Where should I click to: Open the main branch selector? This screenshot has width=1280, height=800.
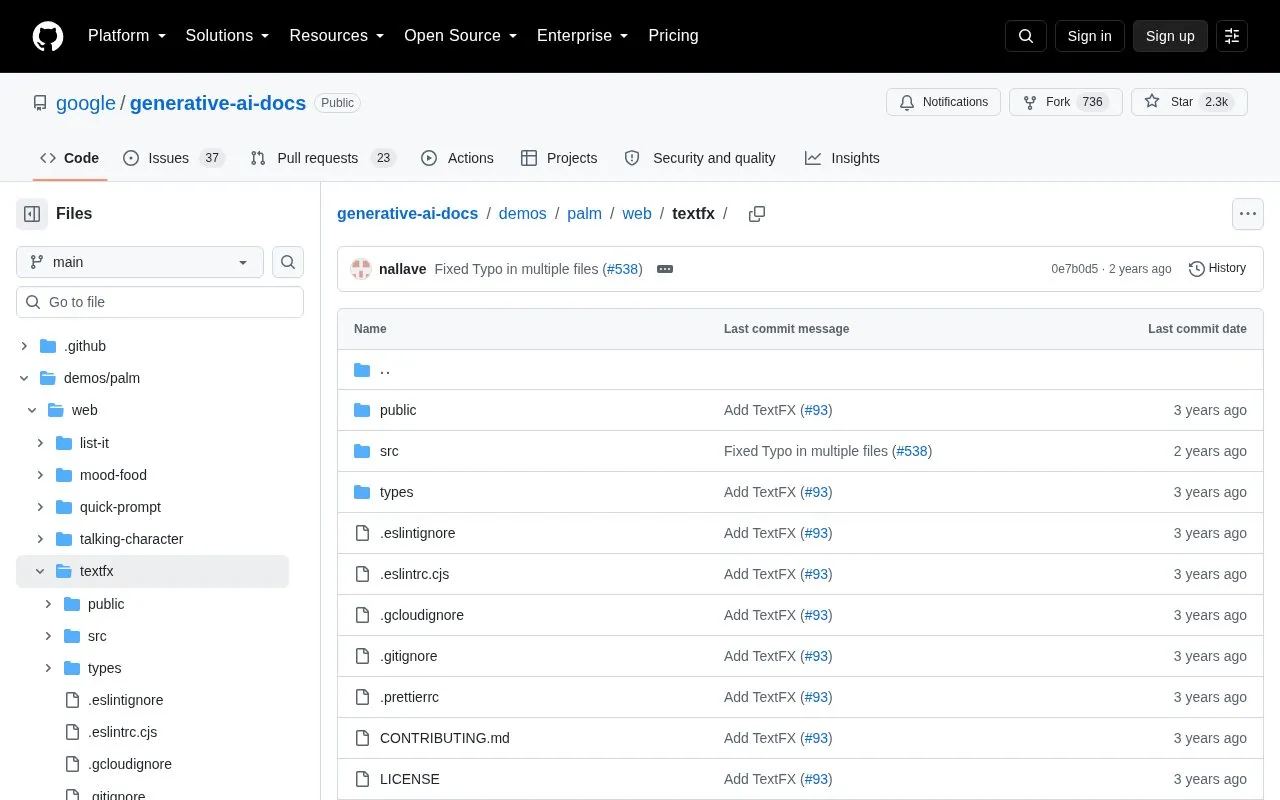tap(140, 262)
